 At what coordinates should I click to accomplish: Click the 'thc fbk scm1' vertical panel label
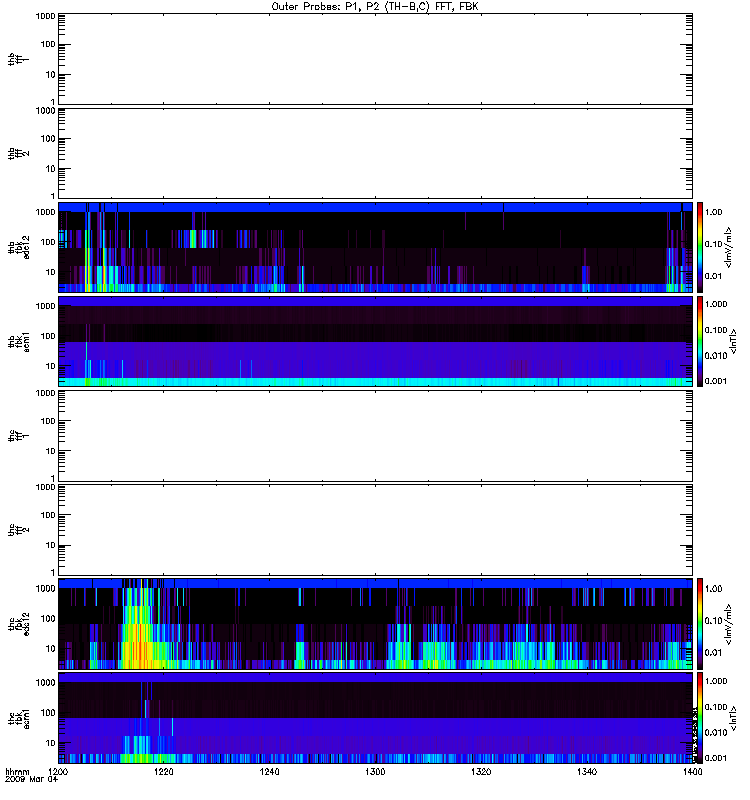click(x=19, y=718)
